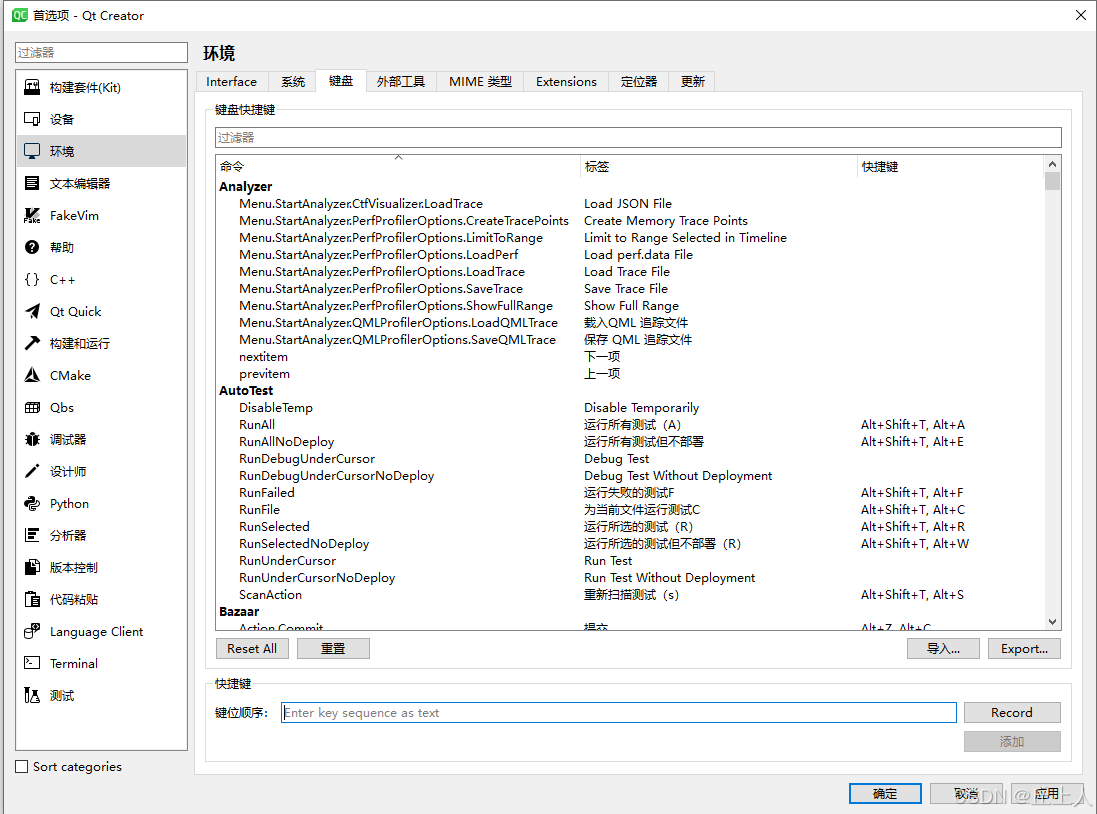Select the nextitem command row
Image resolution: width=1097 pixels, height=814 pixels.
pos(630,357)
